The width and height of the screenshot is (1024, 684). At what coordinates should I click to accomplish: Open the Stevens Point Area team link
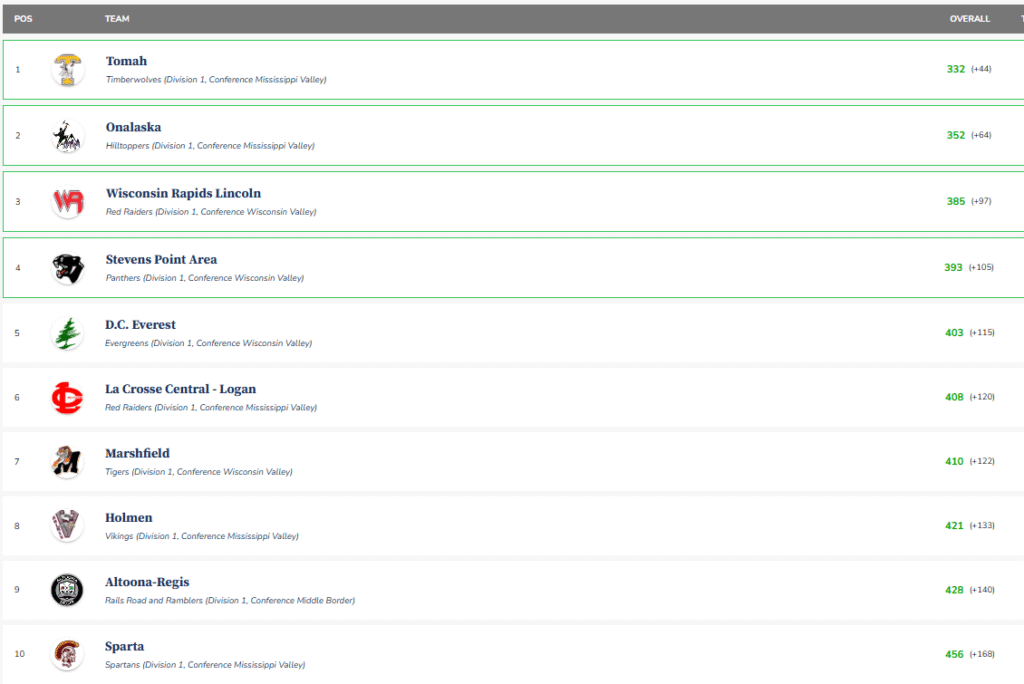coord(161,259)
